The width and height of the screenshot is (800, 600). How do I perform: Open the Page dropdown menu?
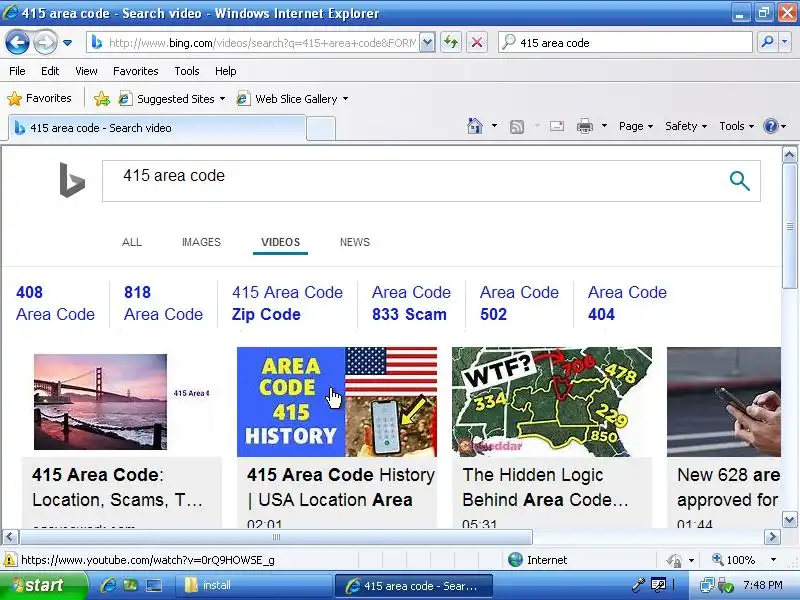[636, 126]
